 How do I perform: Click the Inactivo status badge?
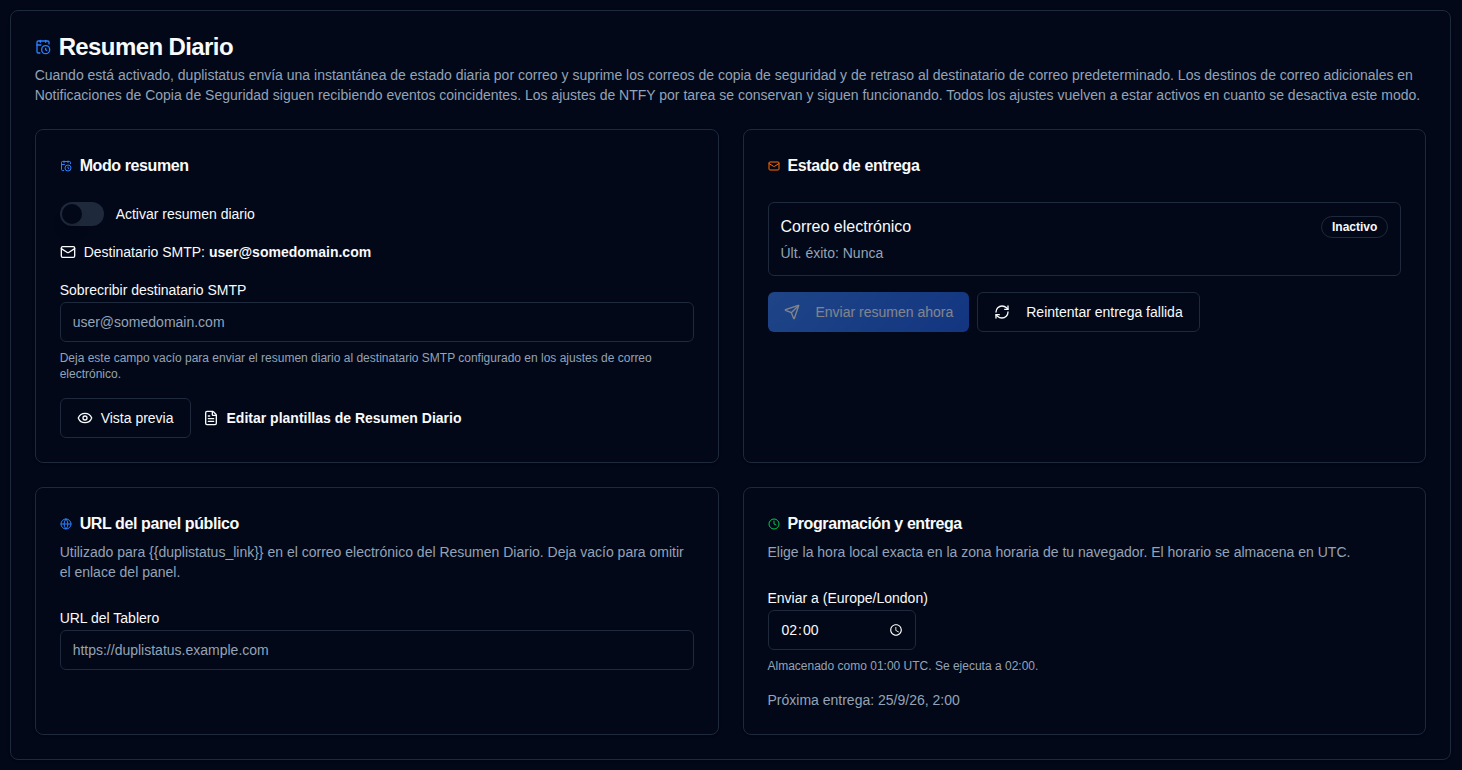pyautogui.click(x=1354, y=227)
